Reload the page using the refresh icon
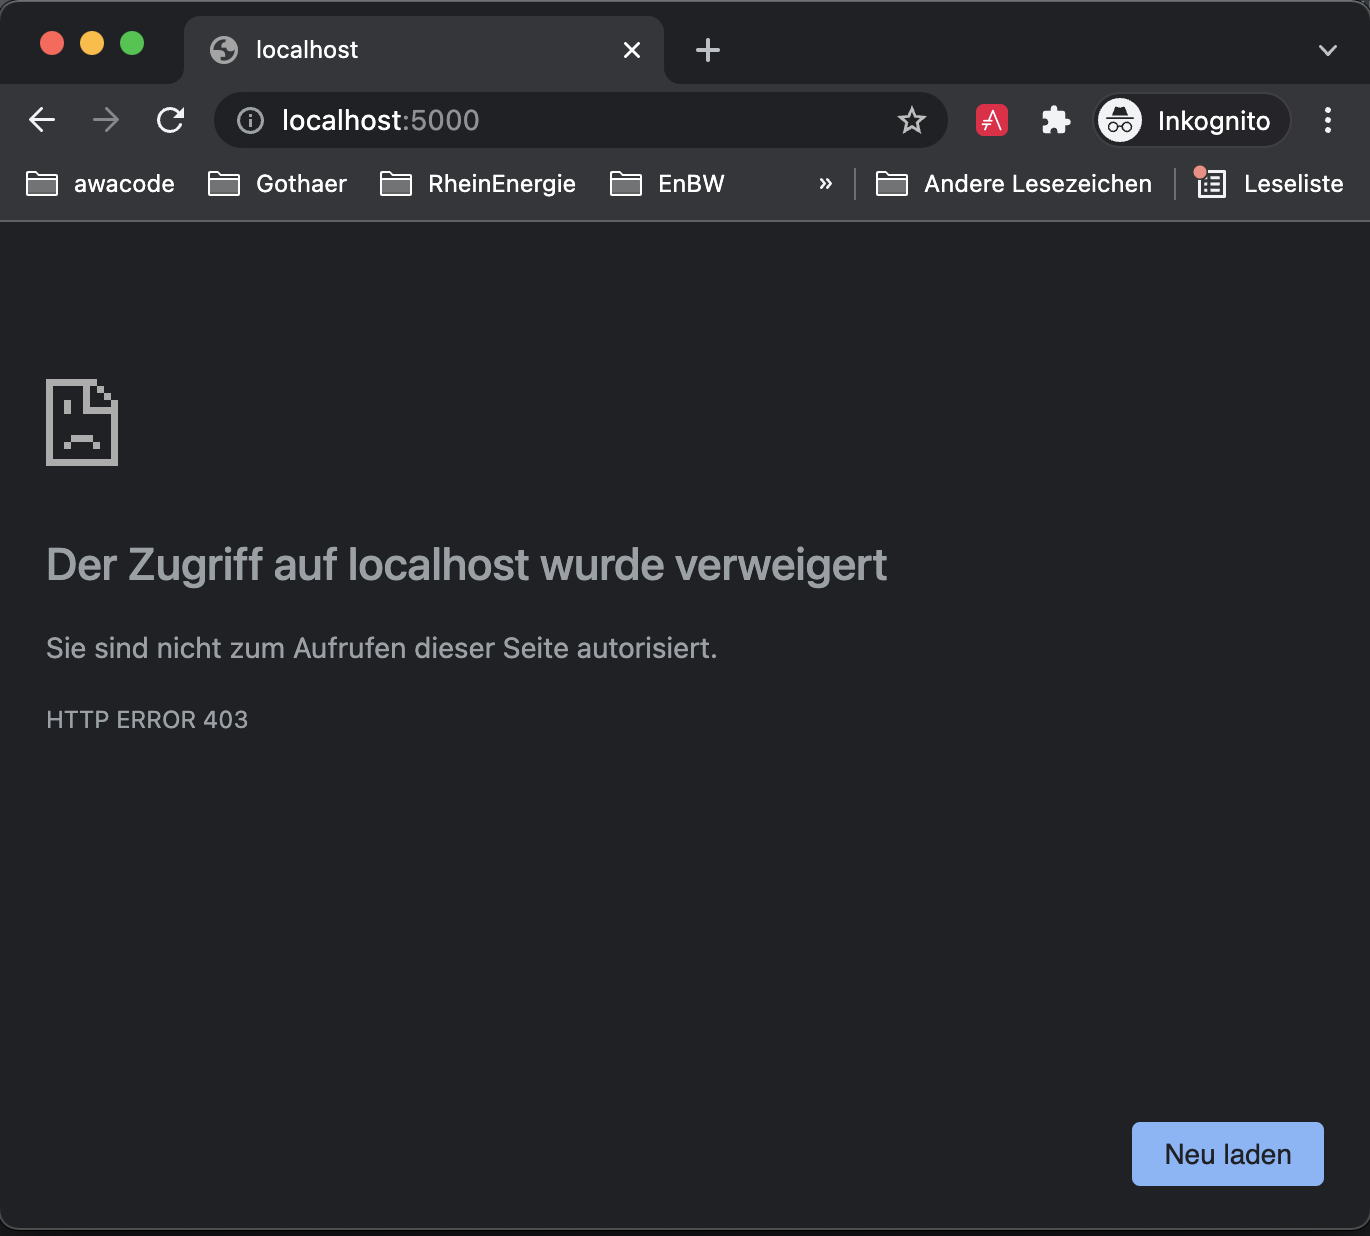Viewport: 1370px width, 1236px height. pos(171,120)
